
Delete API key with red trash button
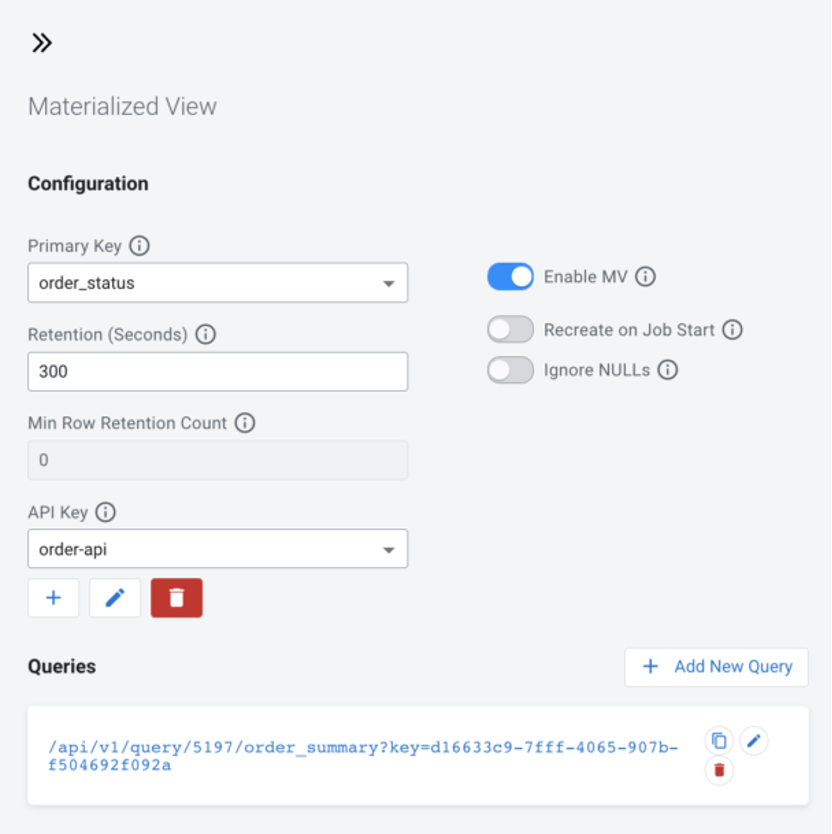[x=177, y=598]
